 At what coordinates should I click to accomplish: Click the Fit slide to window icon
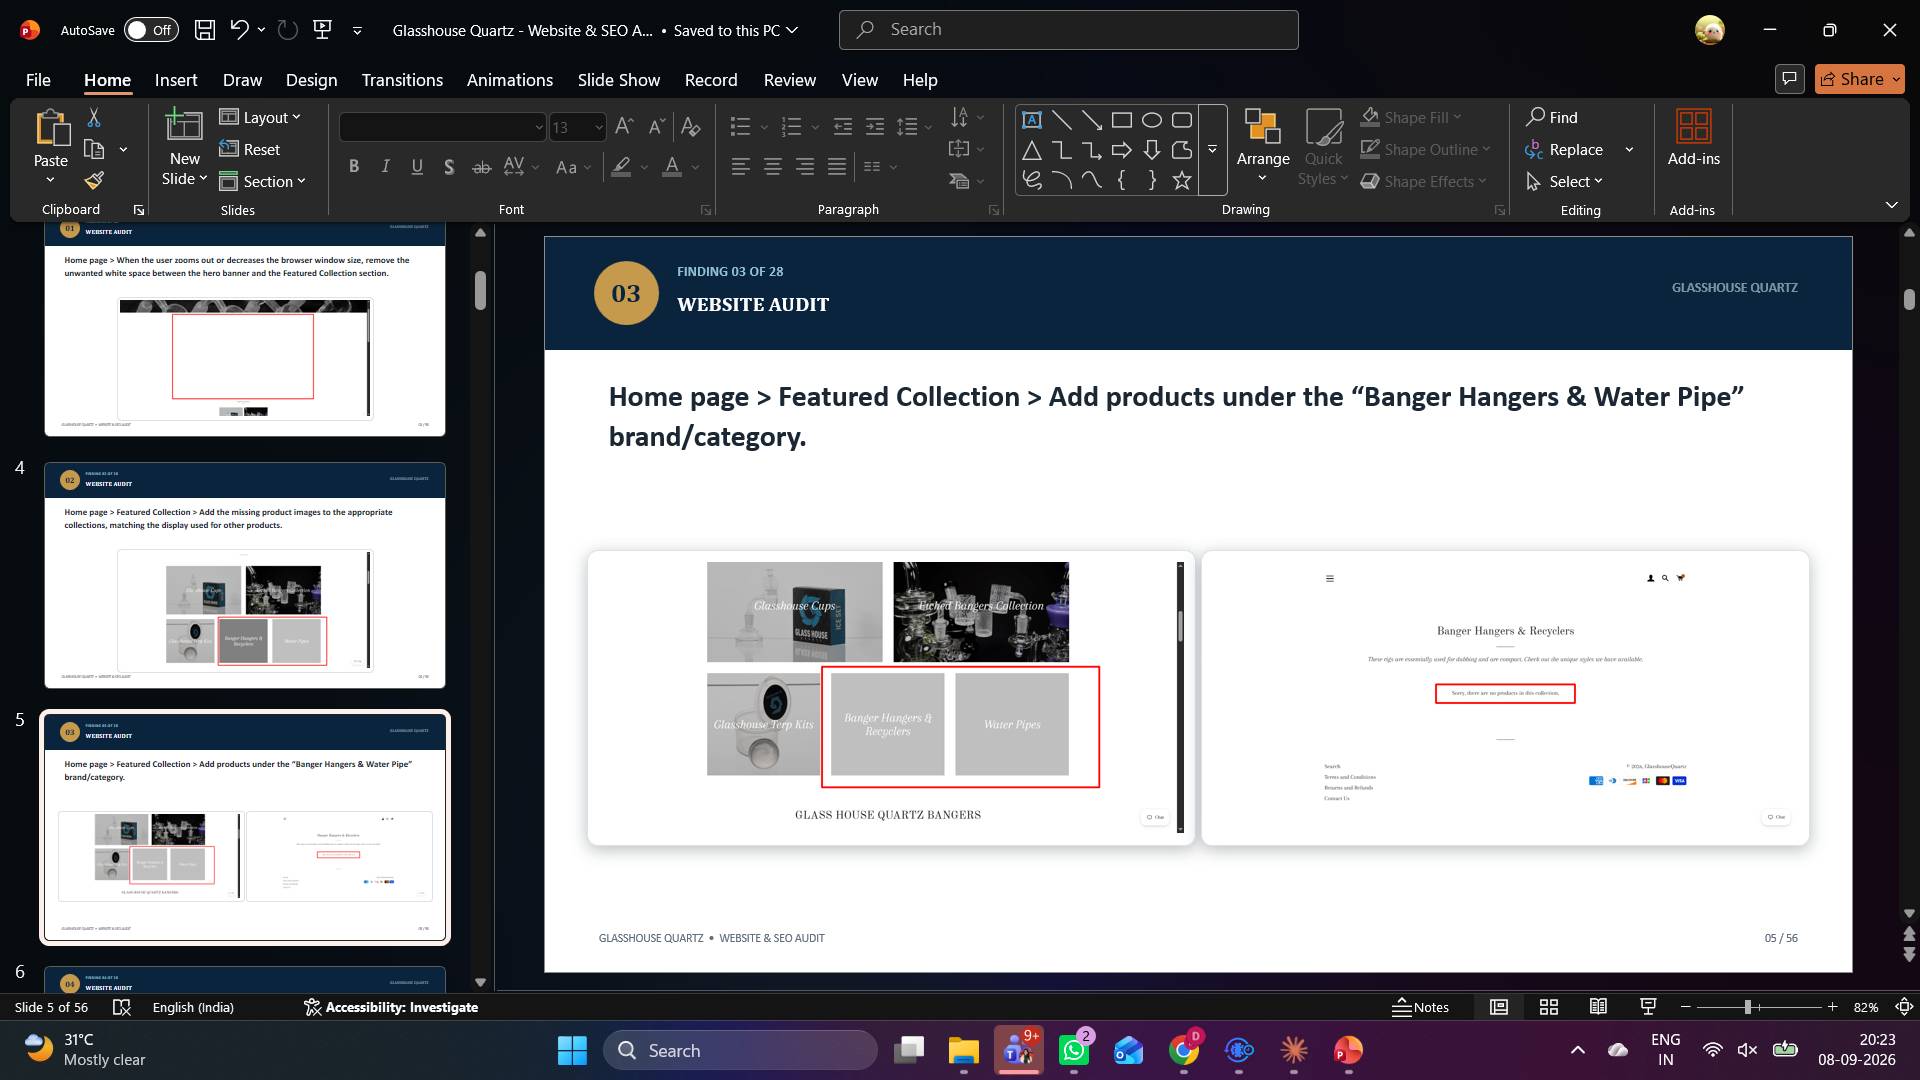click(1905, 1007)
